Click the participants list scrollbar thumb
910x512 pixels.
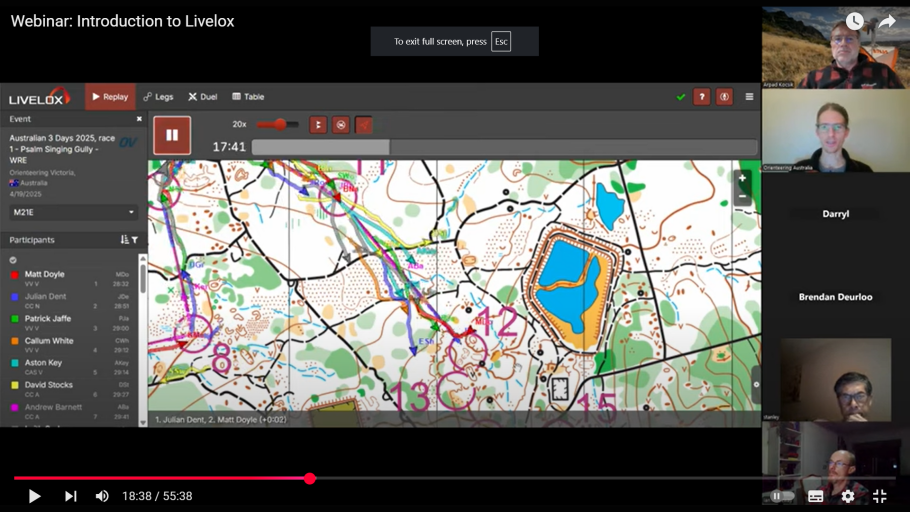[143, 277]
